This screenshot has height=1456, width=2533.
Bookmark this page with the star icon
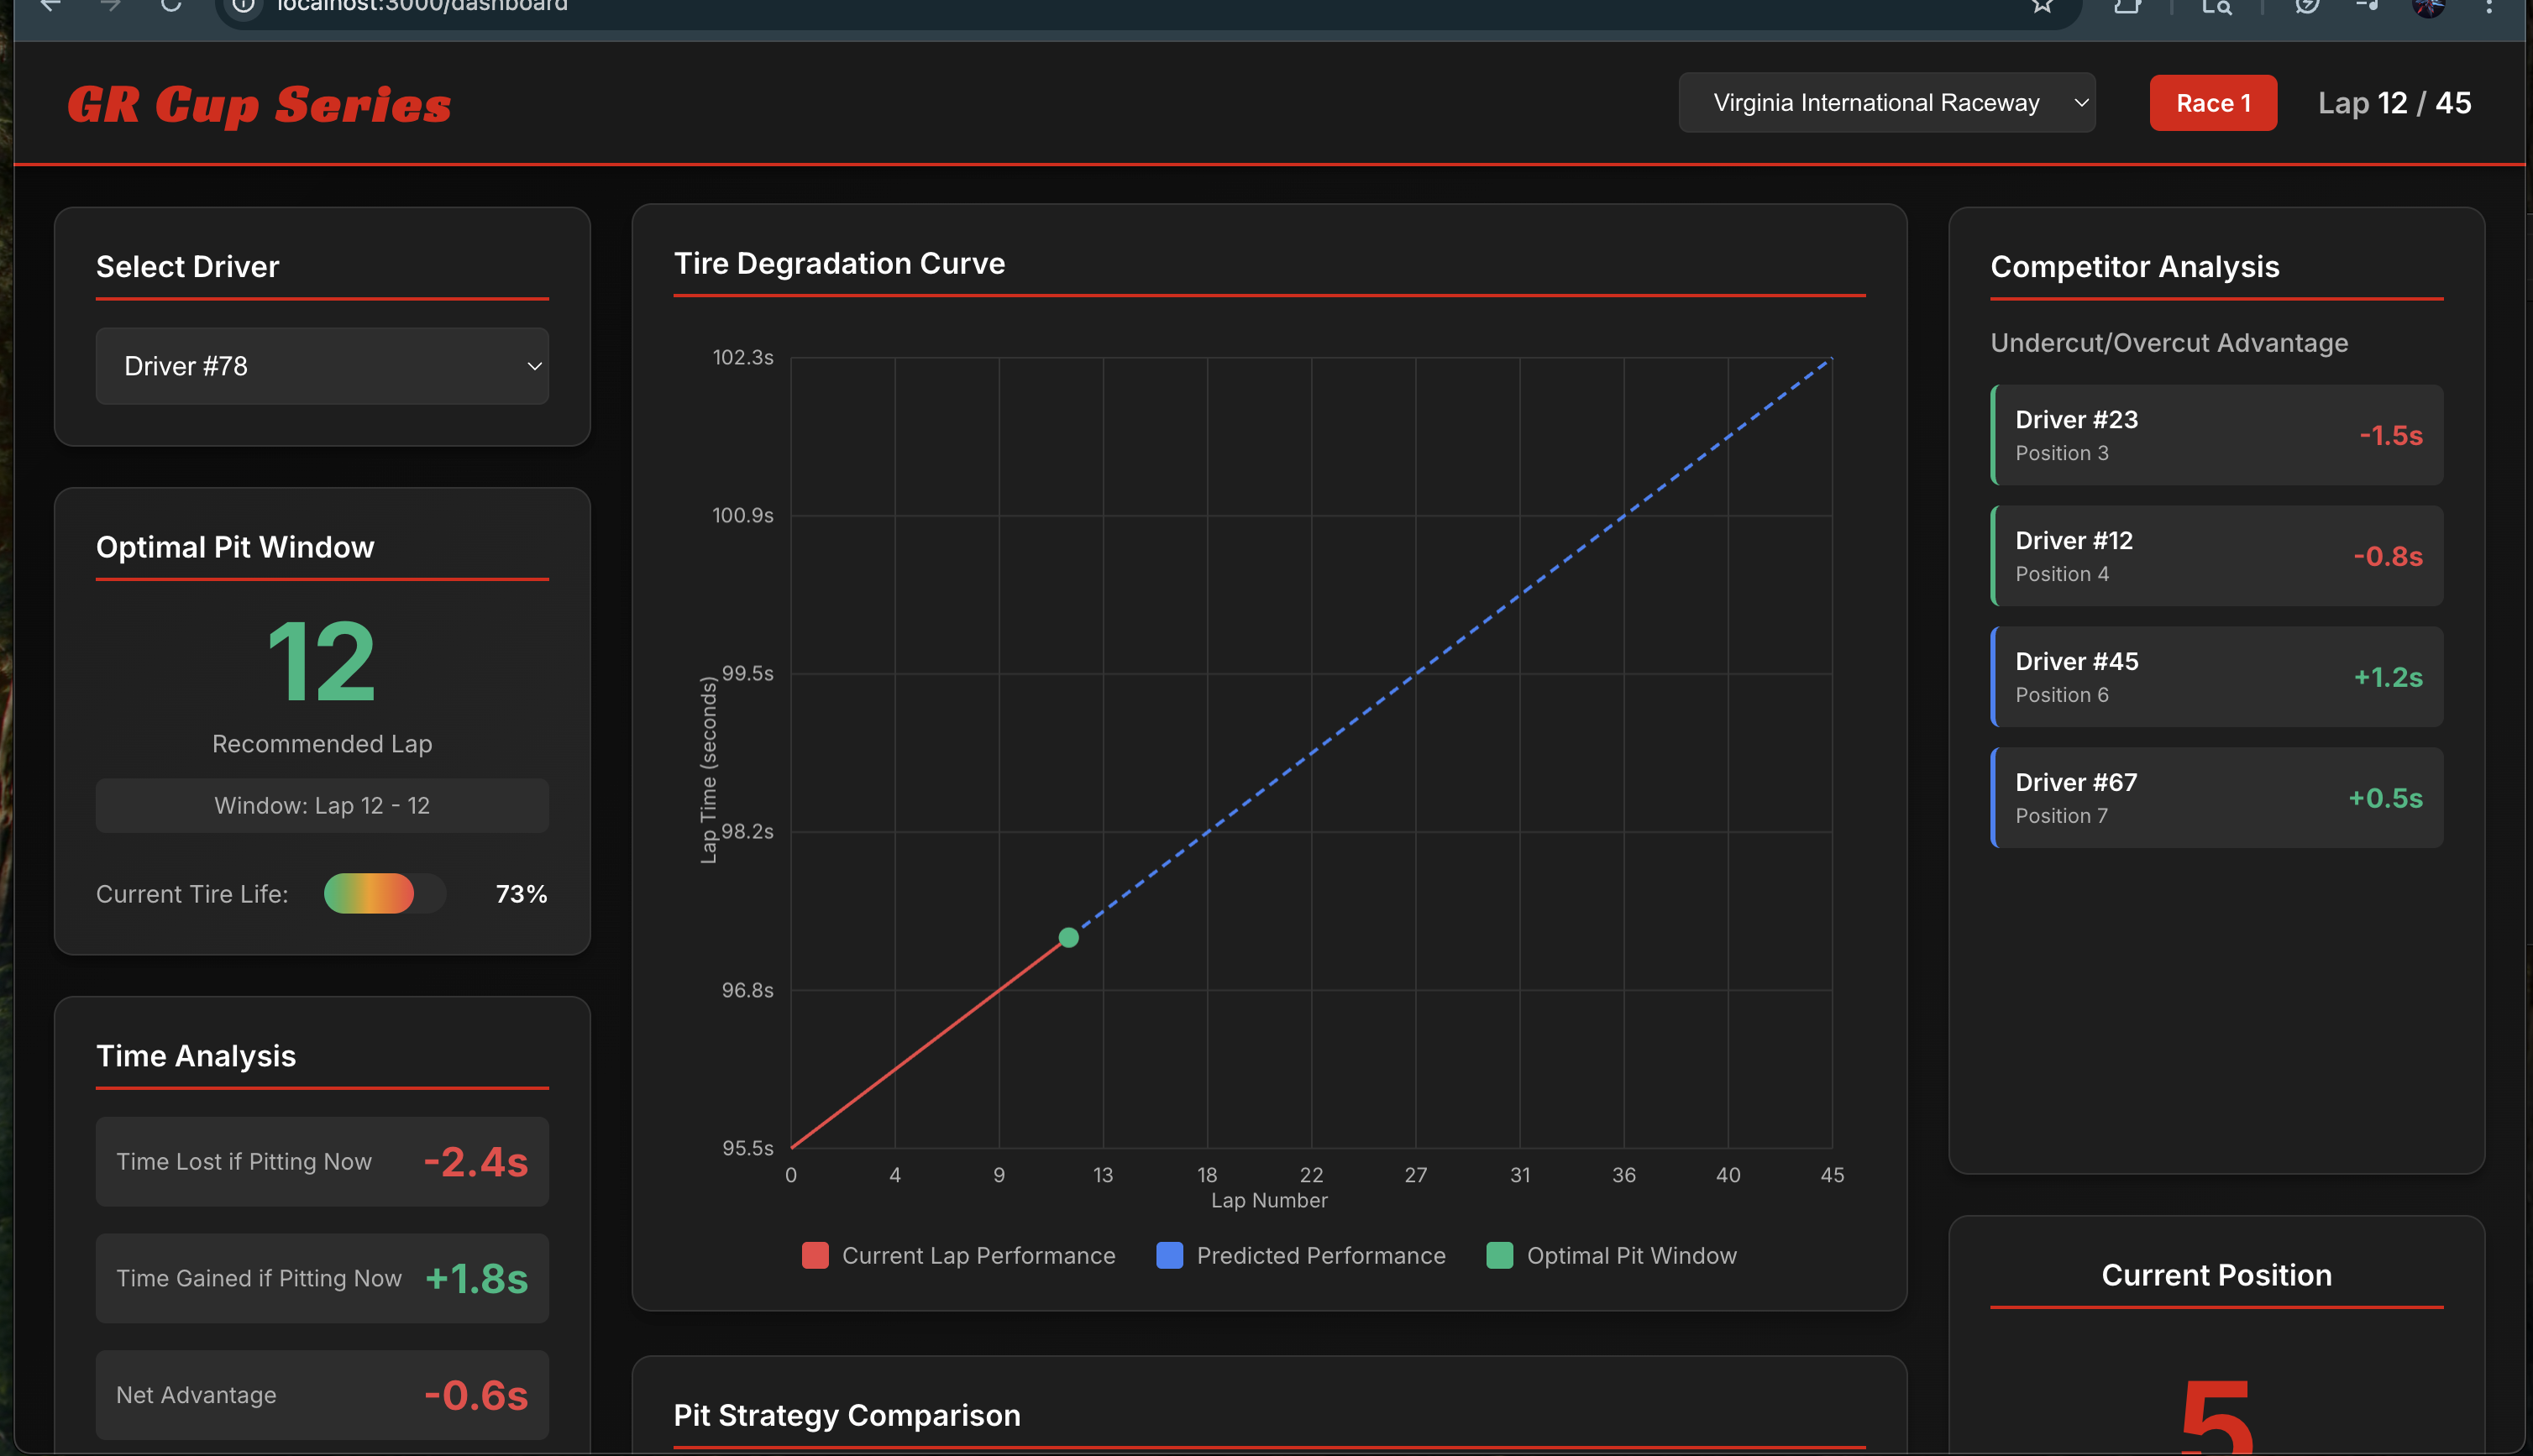pos(2042,6)
